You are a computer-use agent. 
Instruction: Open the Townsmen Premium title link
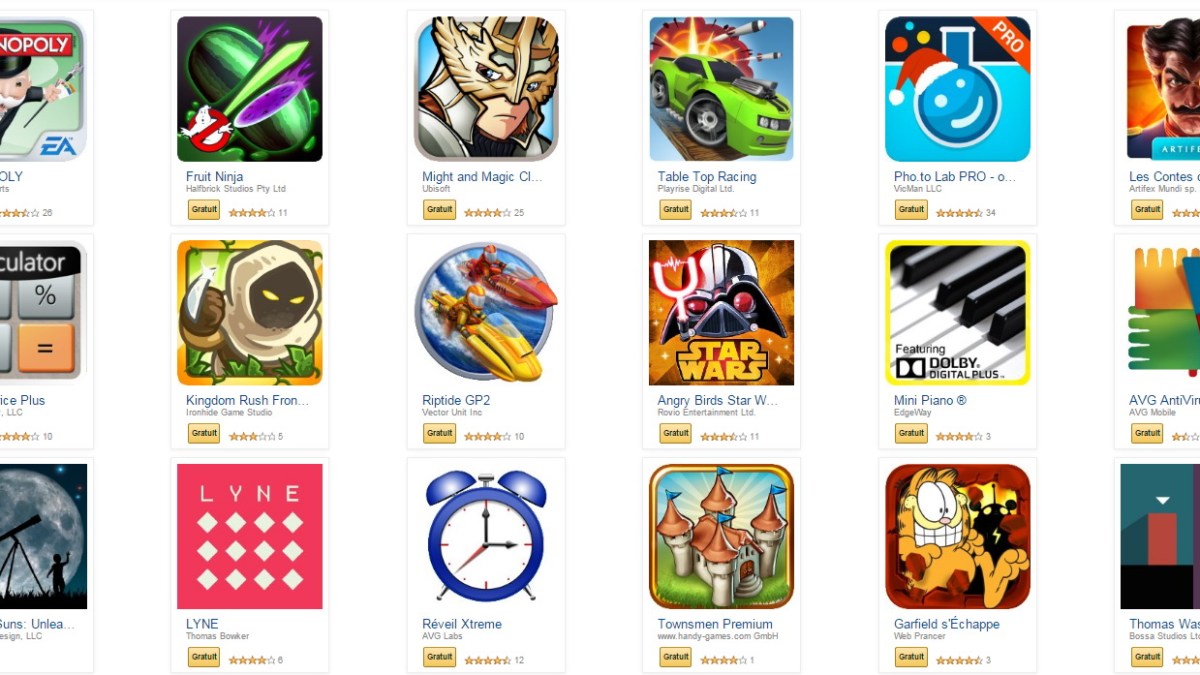(715, 624)
